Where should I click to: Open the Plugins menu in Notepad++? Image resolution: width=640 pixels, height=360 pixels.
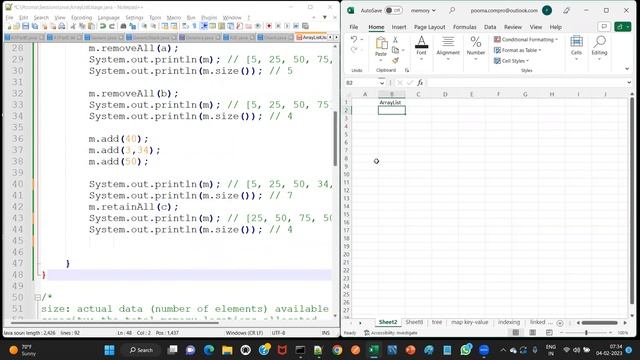[x=209, y=18]
